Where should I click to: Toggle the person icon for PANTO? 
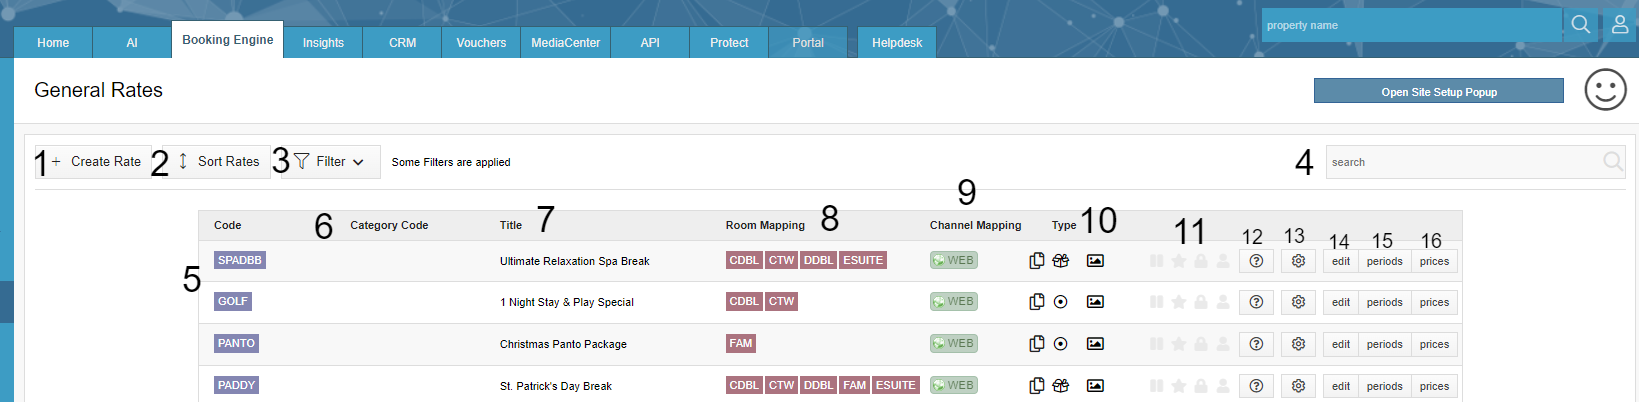tap(1223, 344)
